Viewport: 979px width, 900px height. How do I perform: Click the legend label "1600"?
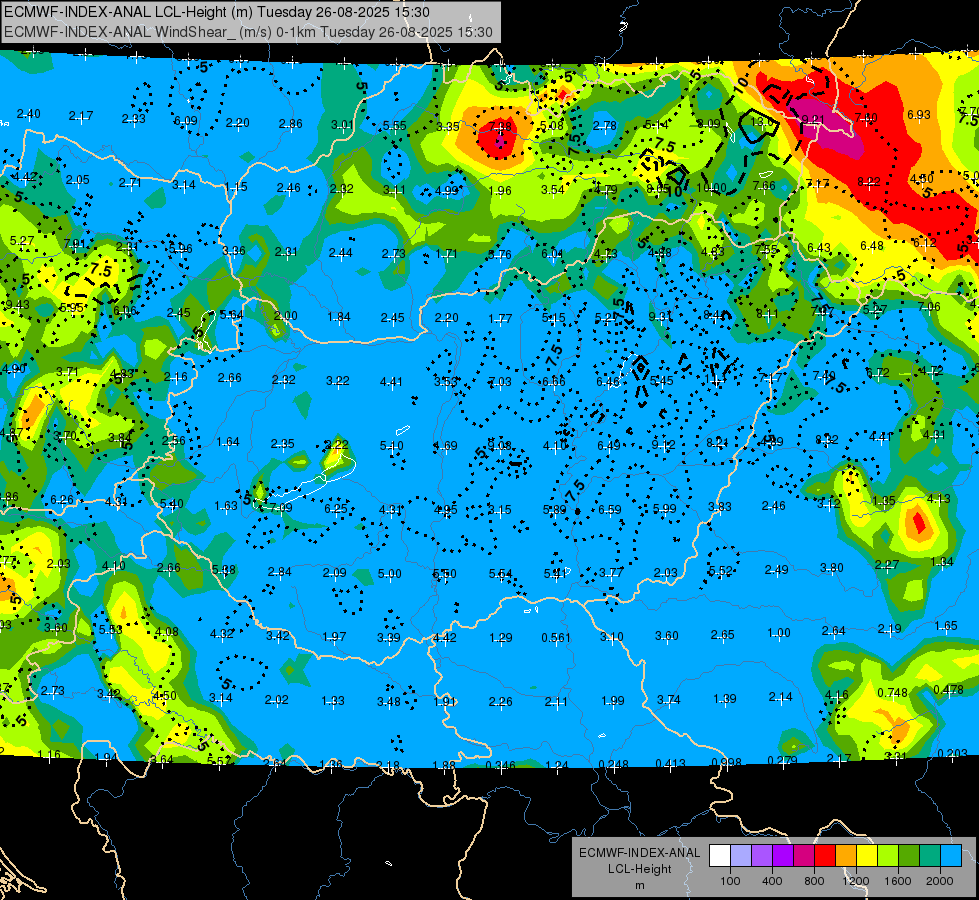pyautogui.click(x=898, y=881)
